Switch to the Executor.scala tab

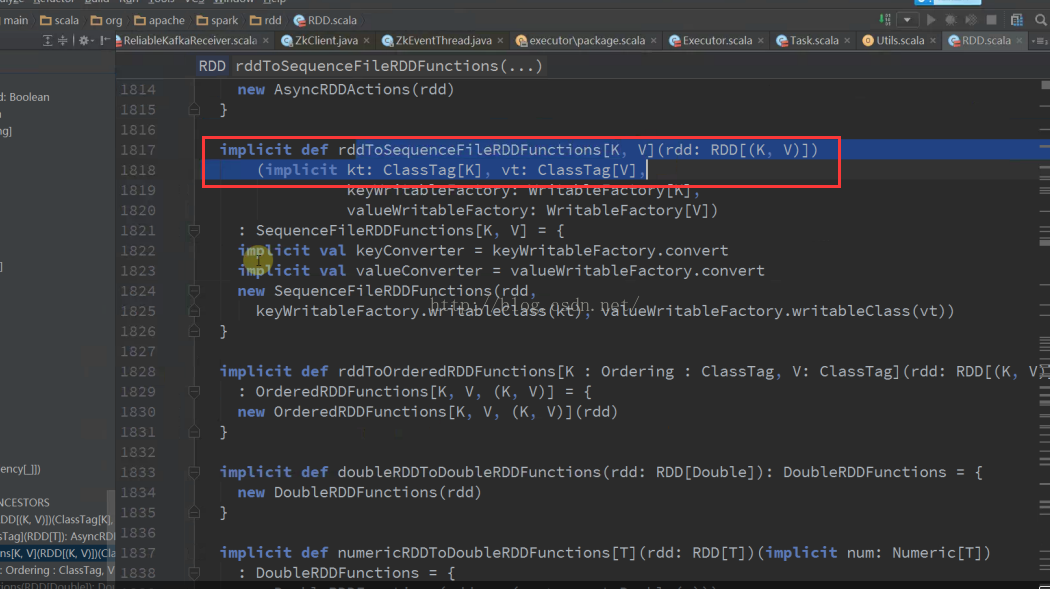tap(717, 41)
